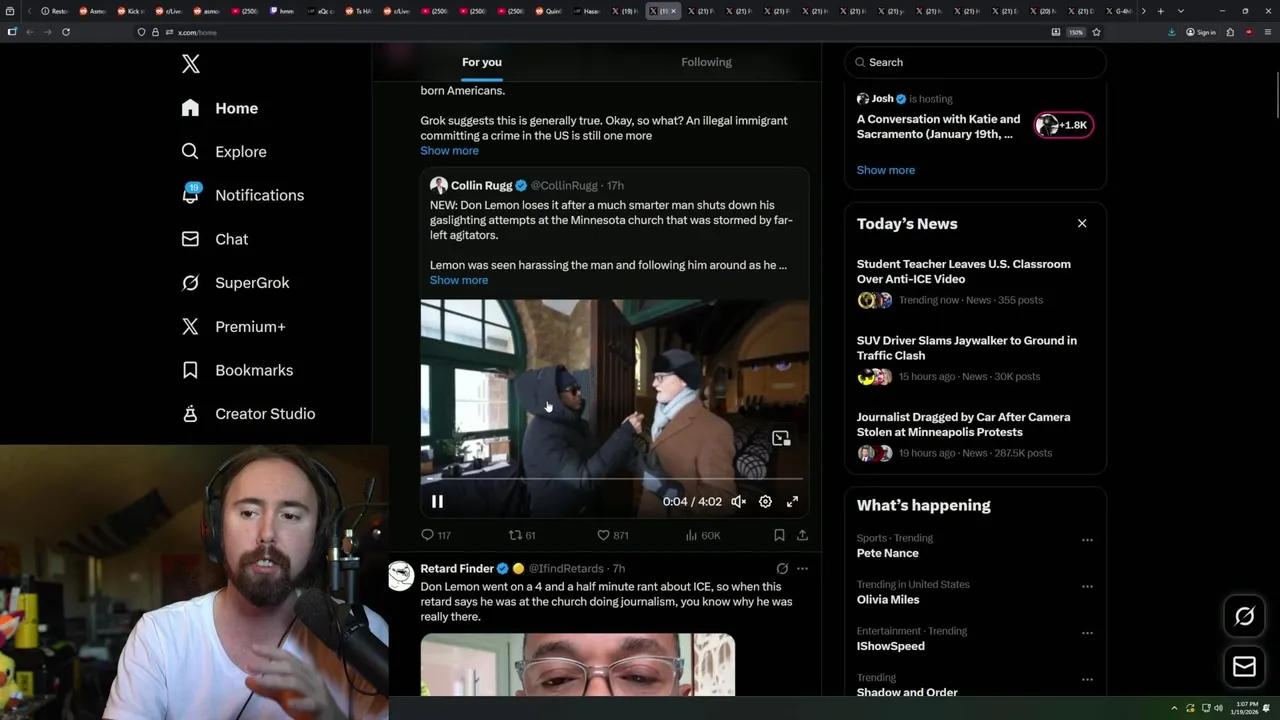The image size is (1280, 720).
Task: Unmute the video with speaker icon
Action: point(738,502)
